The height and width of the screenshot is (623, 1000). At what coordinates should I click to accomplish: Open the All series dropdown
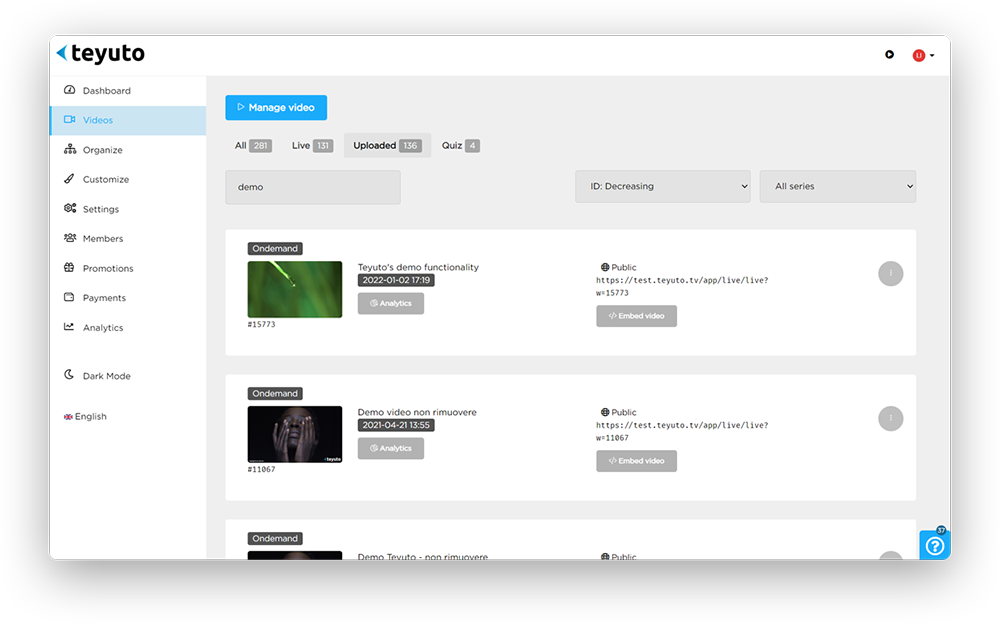click(838, 186)
